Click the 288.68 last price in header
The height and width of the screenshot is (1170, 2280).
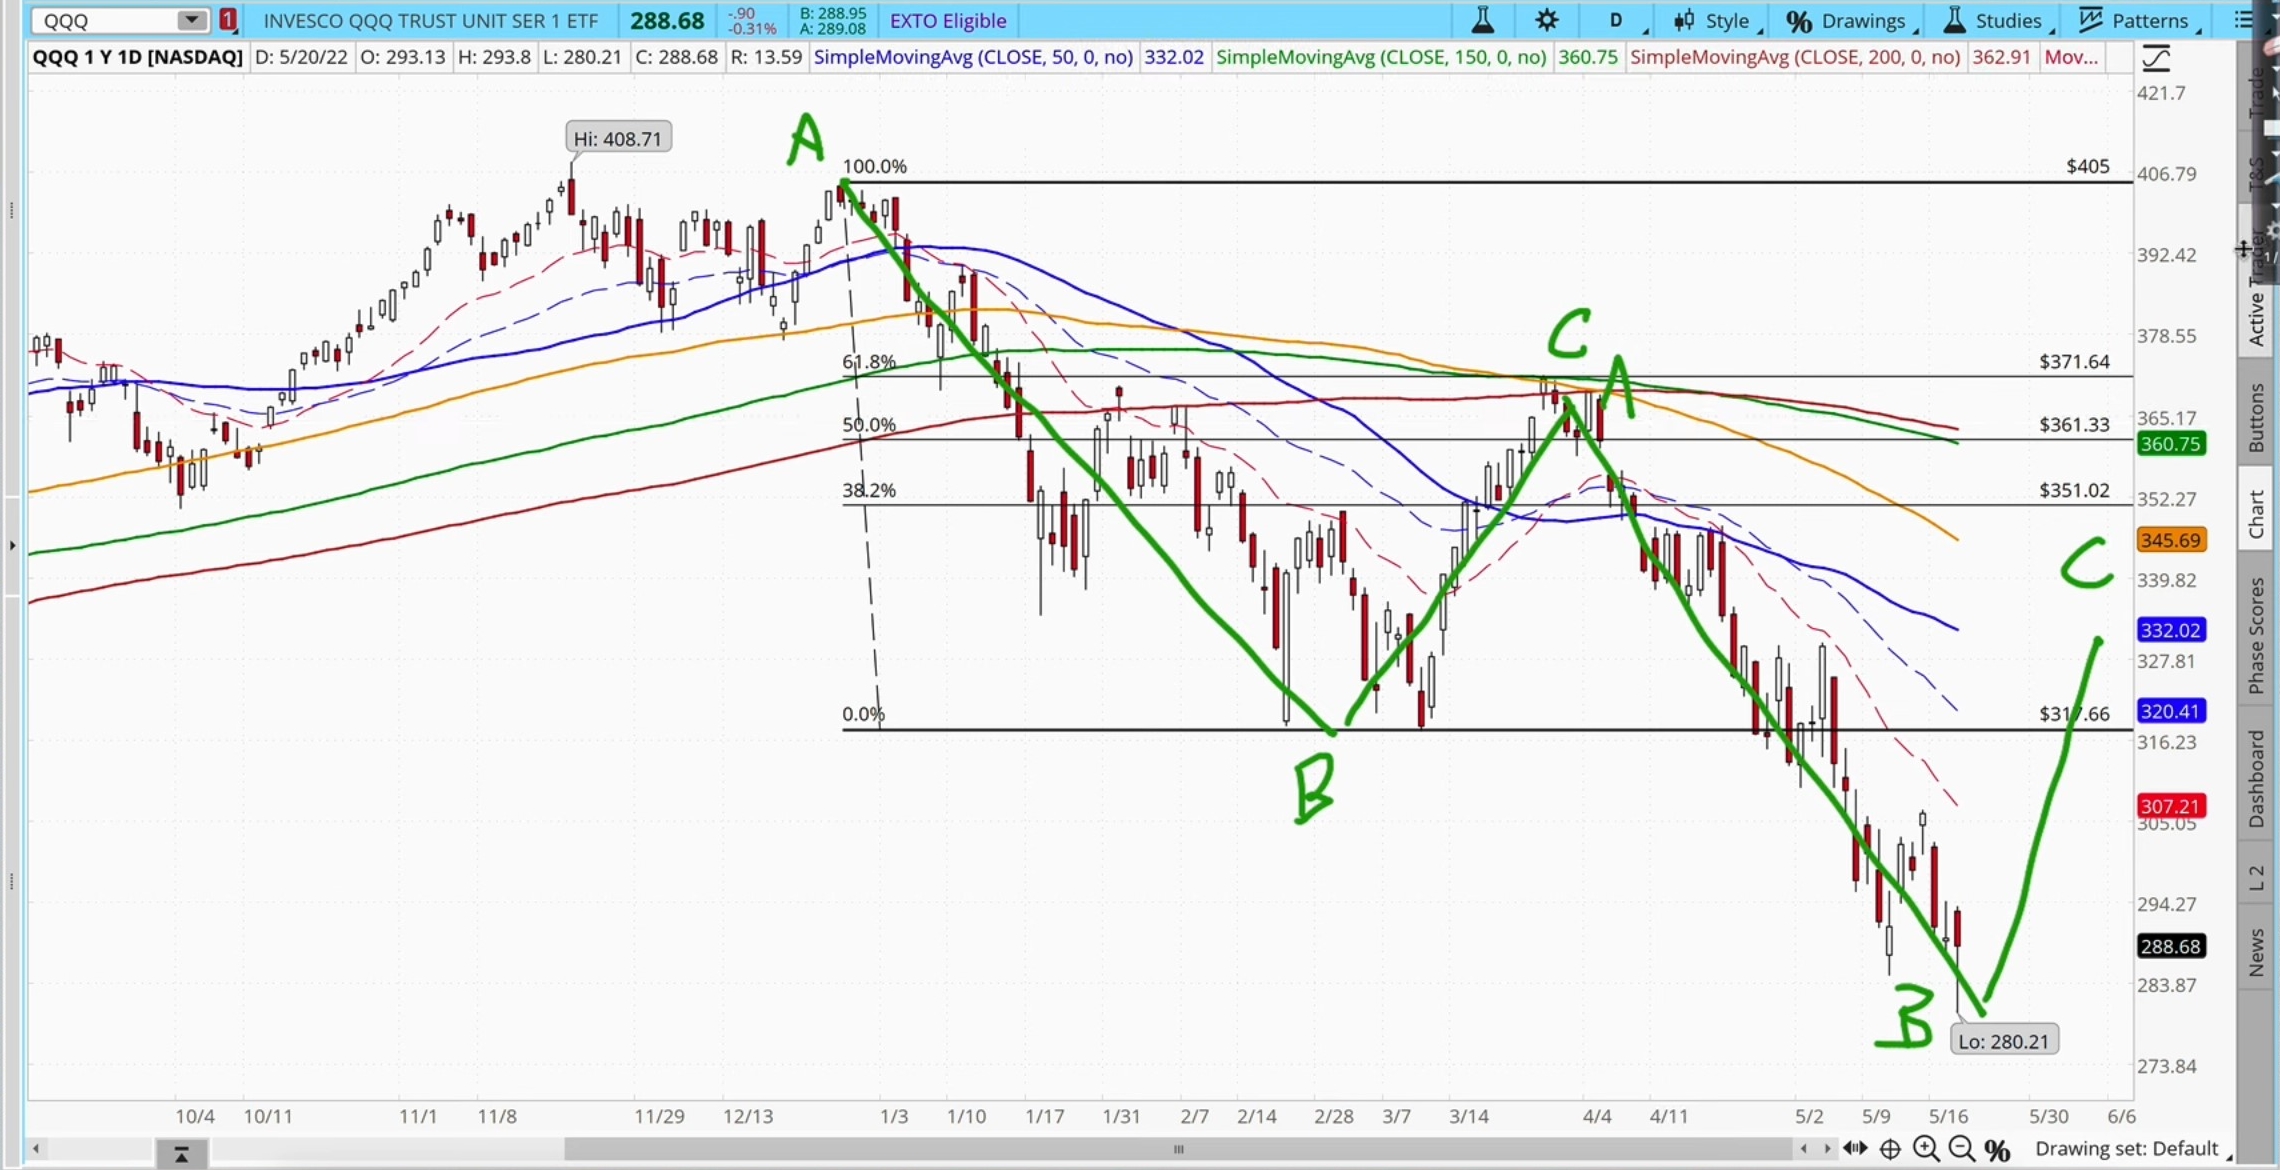[x=667, y=20]
